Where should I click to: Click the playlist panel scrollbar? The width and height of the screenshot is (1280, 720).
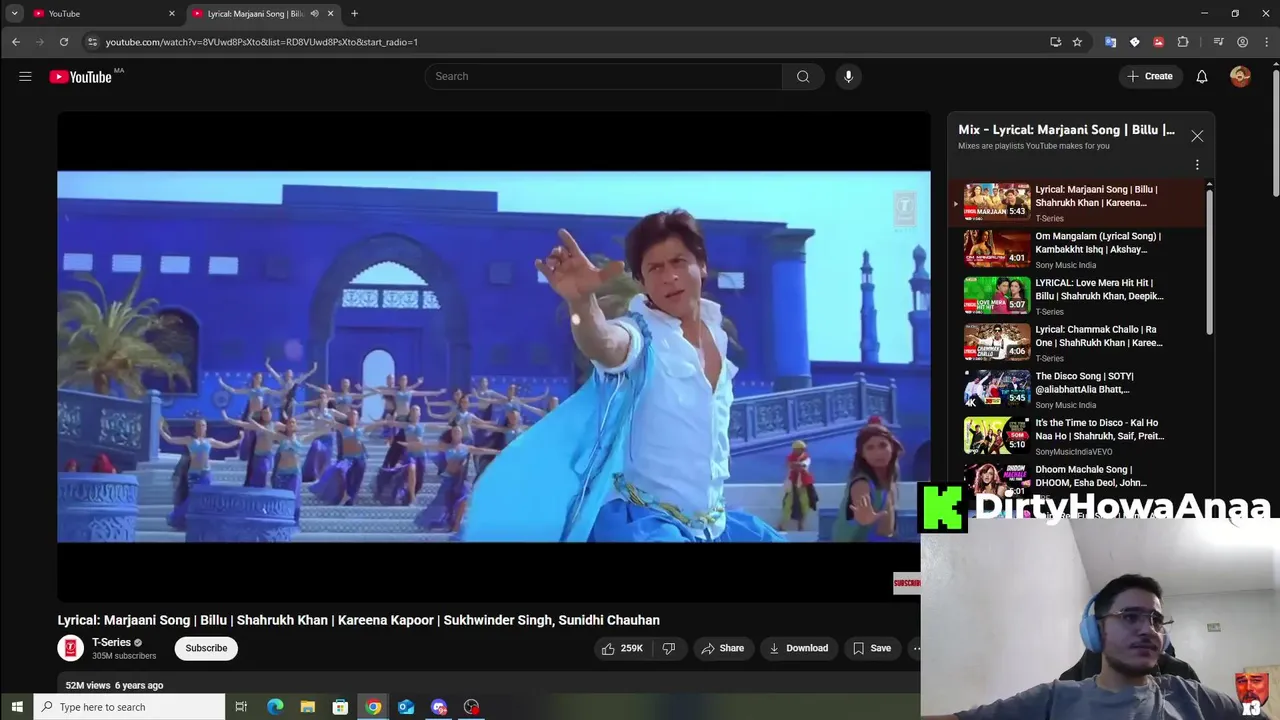[x=1209, y=260]
